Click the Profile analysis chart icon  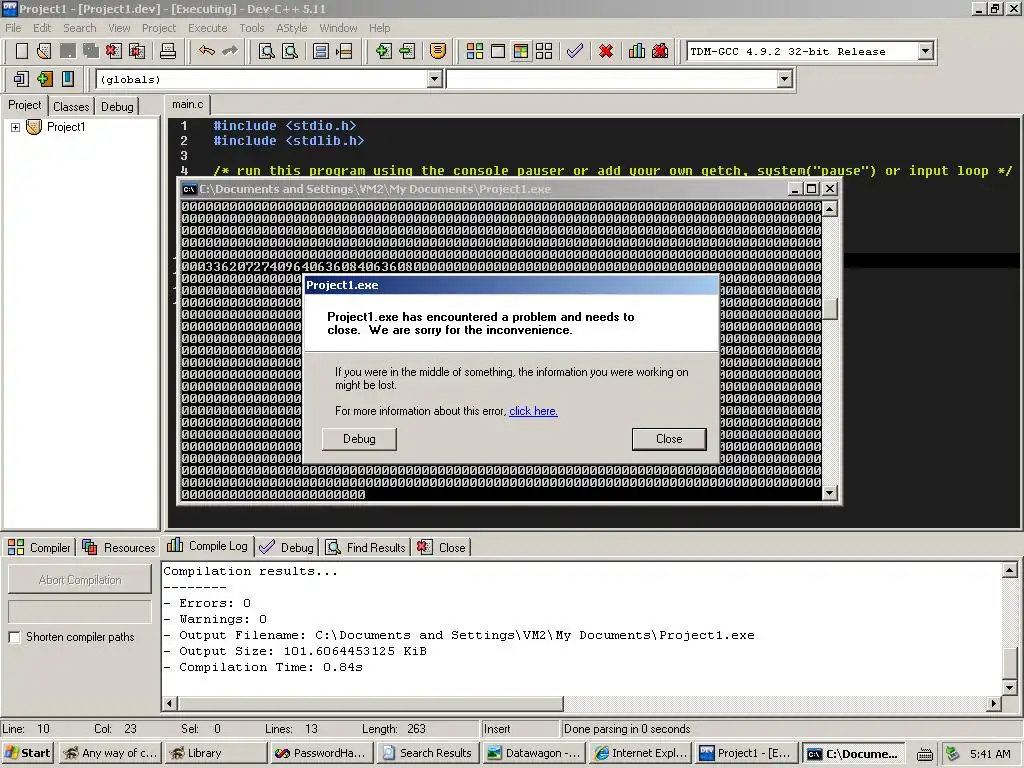point(637,51)
